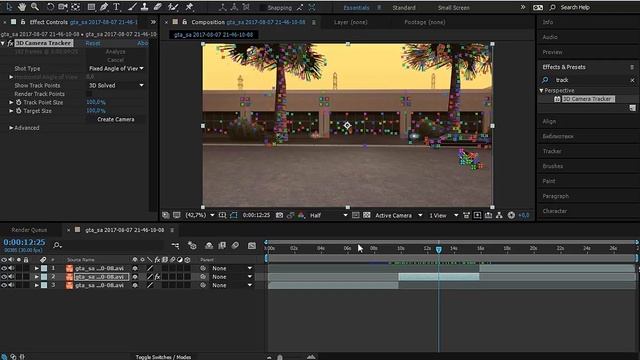
Task: Click the Search Help magnifier icon
Action: tap(552, 7)
